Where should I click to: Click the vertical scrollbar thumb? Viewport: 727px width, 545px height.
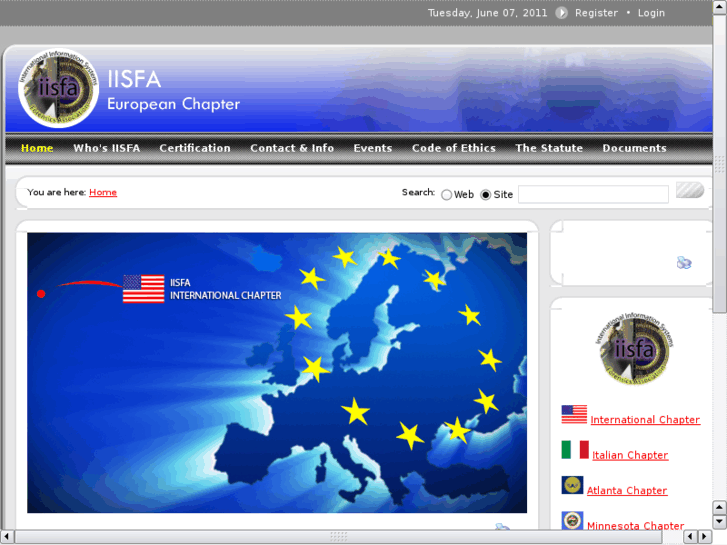pyautogui.click(x=719, y=162)
